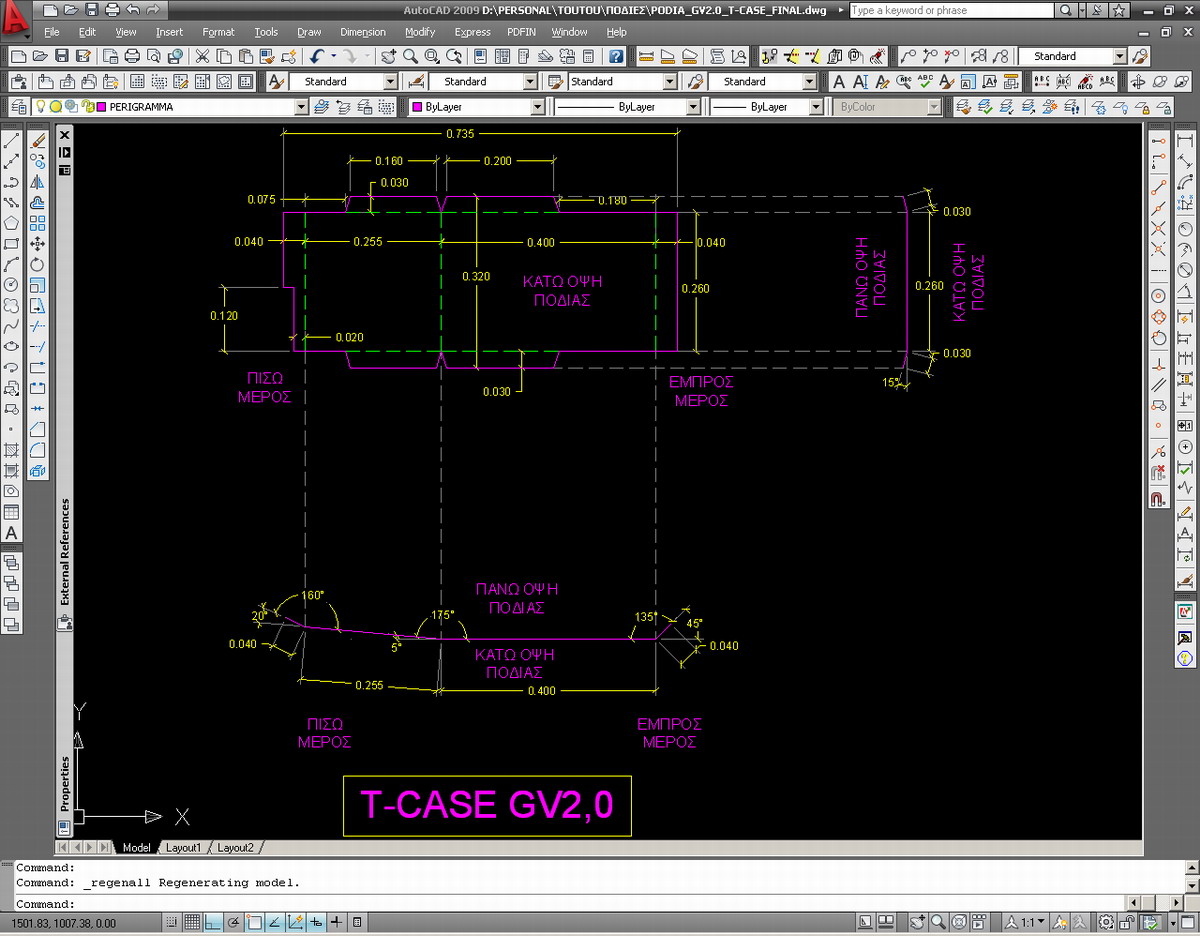
Task: Select the Cut scissors icon
Action: 201,56
